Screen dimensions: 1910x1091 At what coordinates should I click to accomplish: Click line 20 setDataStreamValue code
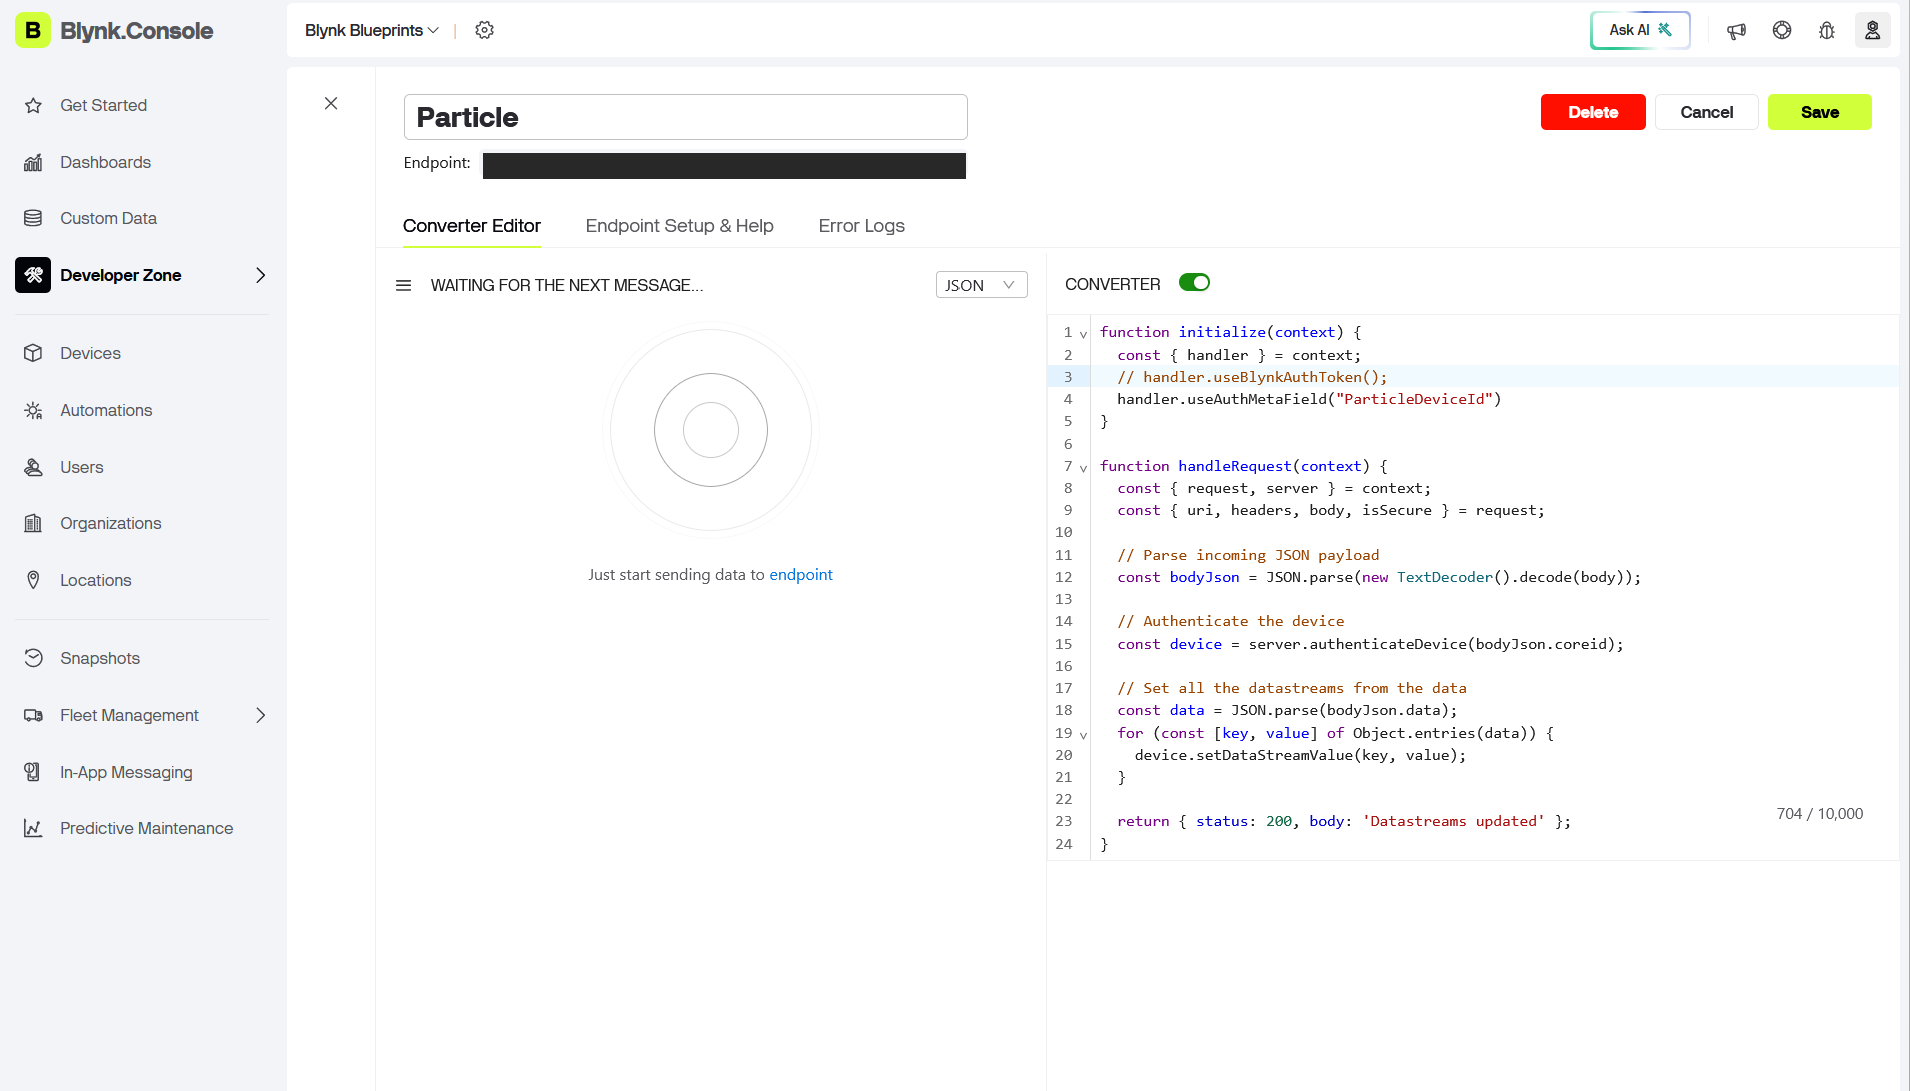click(x=1300, y=755)
